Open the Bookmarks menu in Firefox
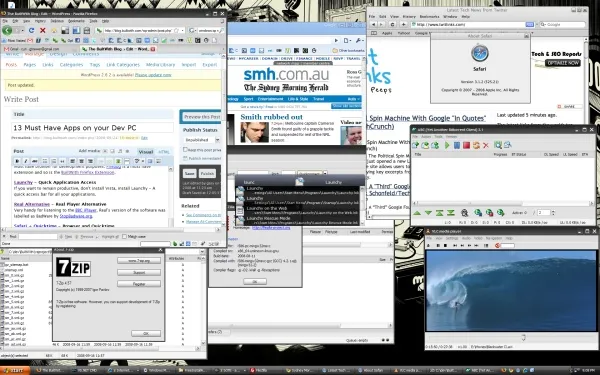This screenshot has width=600, height=375. pyautogui.click(x=76, y=21)
